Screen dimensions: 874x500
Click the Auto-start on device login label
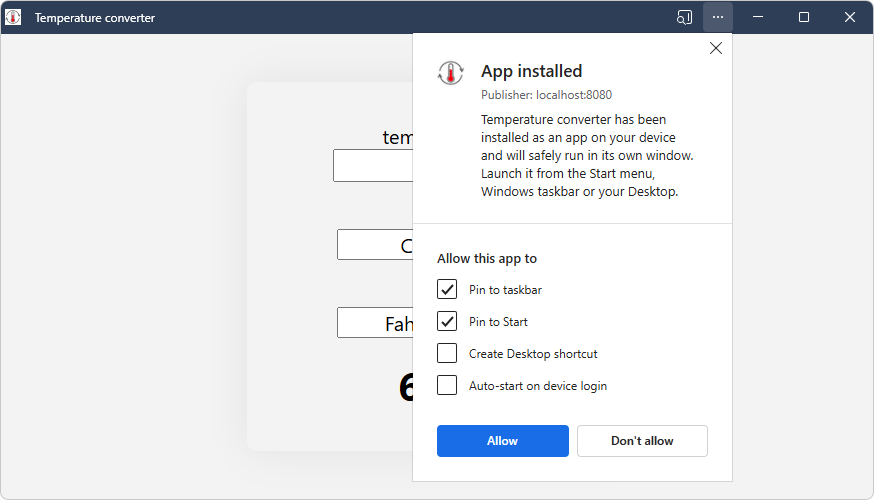(x=538, y=386)
